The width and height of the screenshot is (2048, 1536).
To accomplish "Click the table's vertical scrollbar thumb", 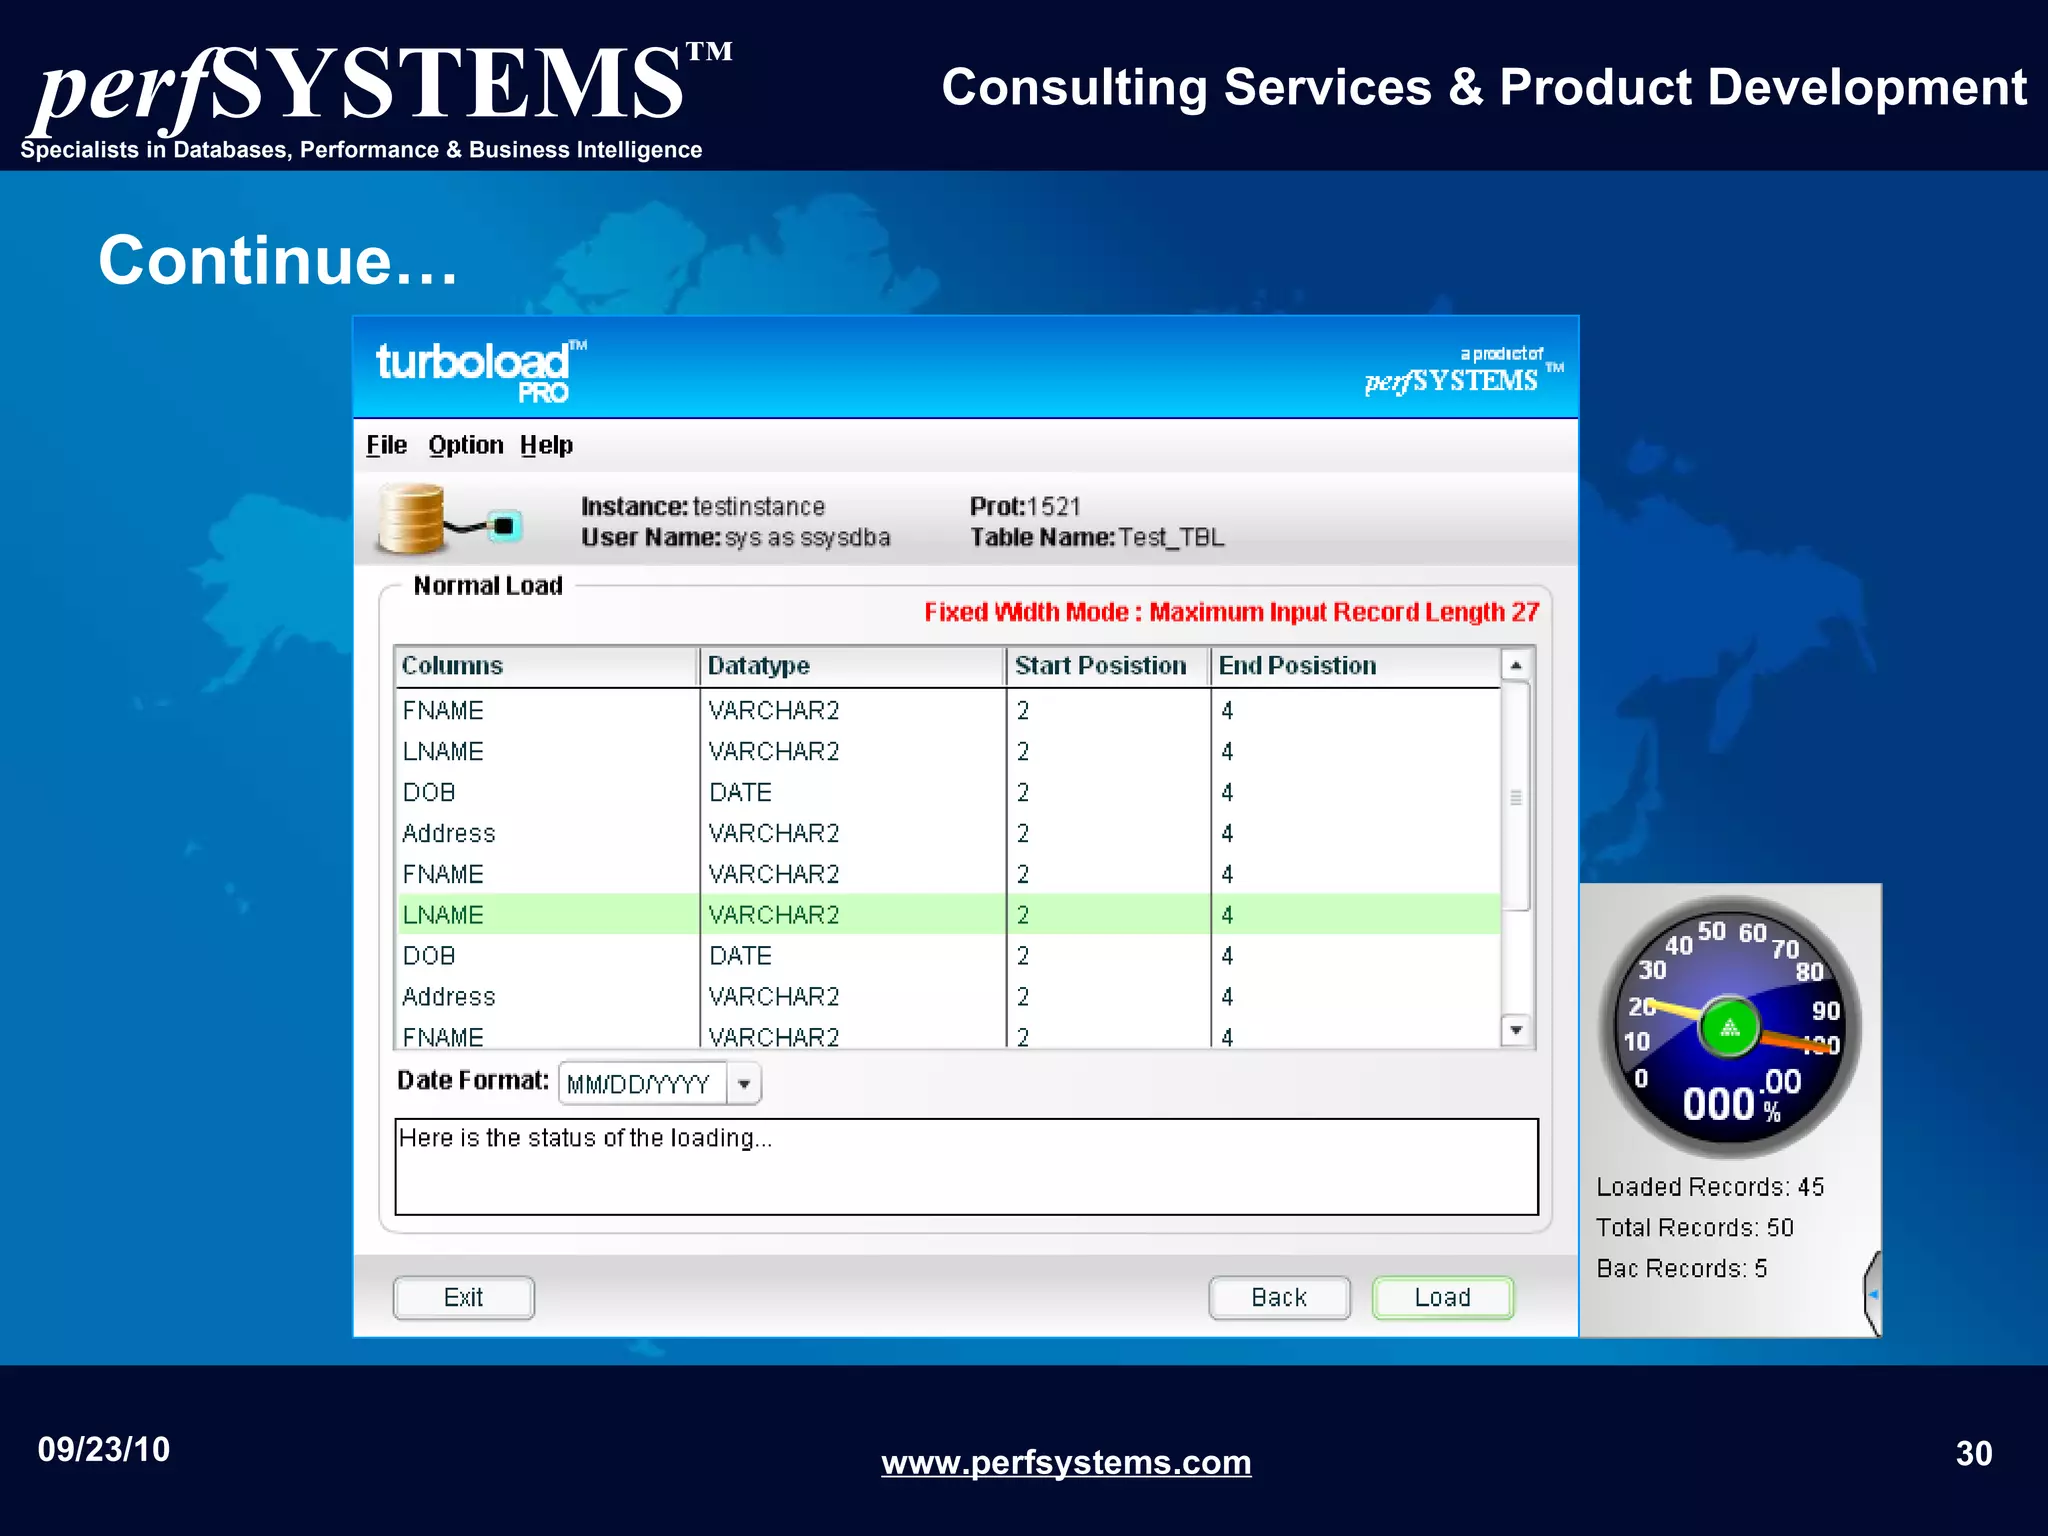I will point(1516,798).
